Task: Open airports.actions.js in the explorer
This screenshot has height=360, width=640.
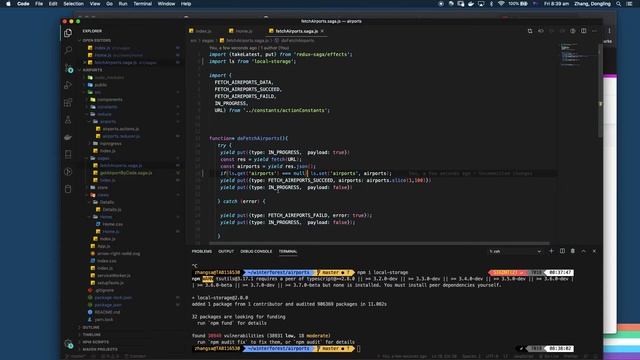Action: (x=120, y=129)
